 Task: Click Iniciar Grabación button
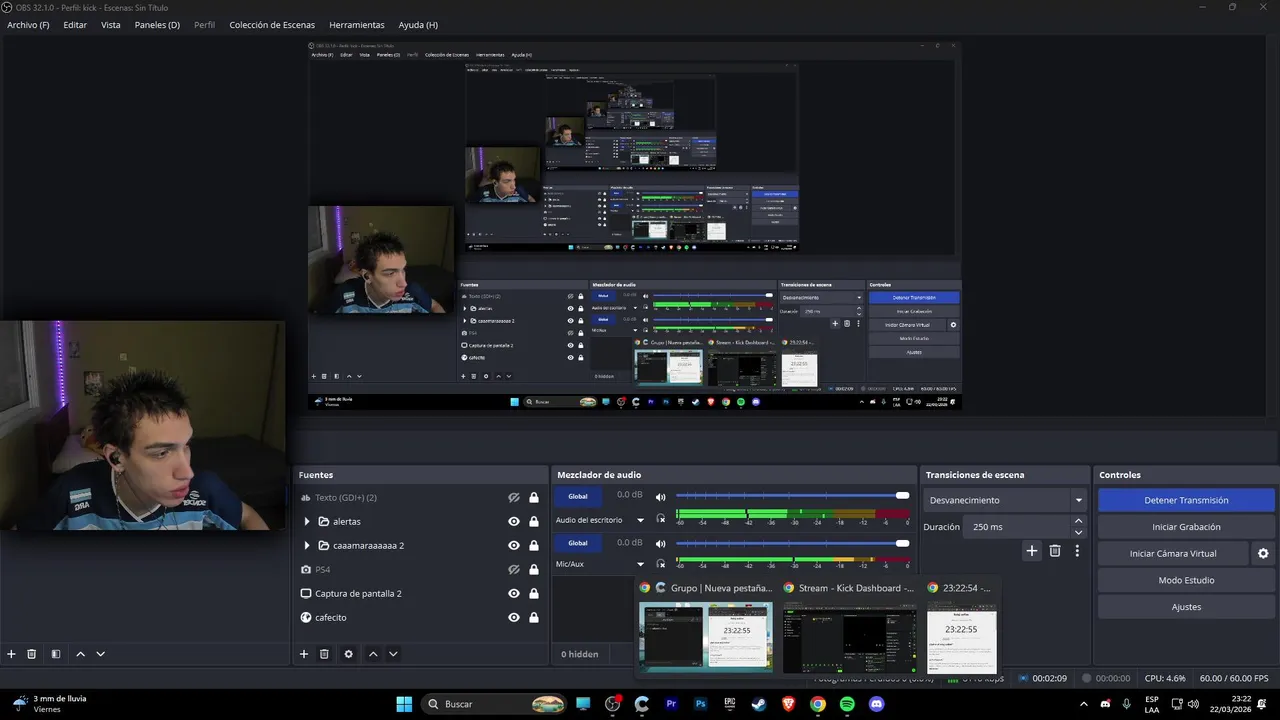pyautogui.click(x=1186, y=527)
